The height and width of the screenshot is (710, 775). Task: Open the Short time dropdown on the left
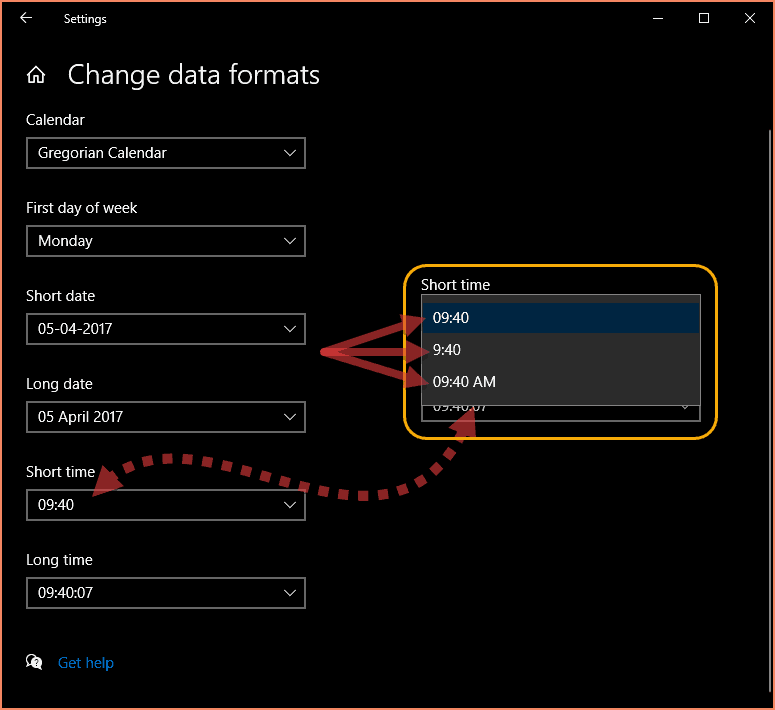pyautogui.click(x=165, y=505)
